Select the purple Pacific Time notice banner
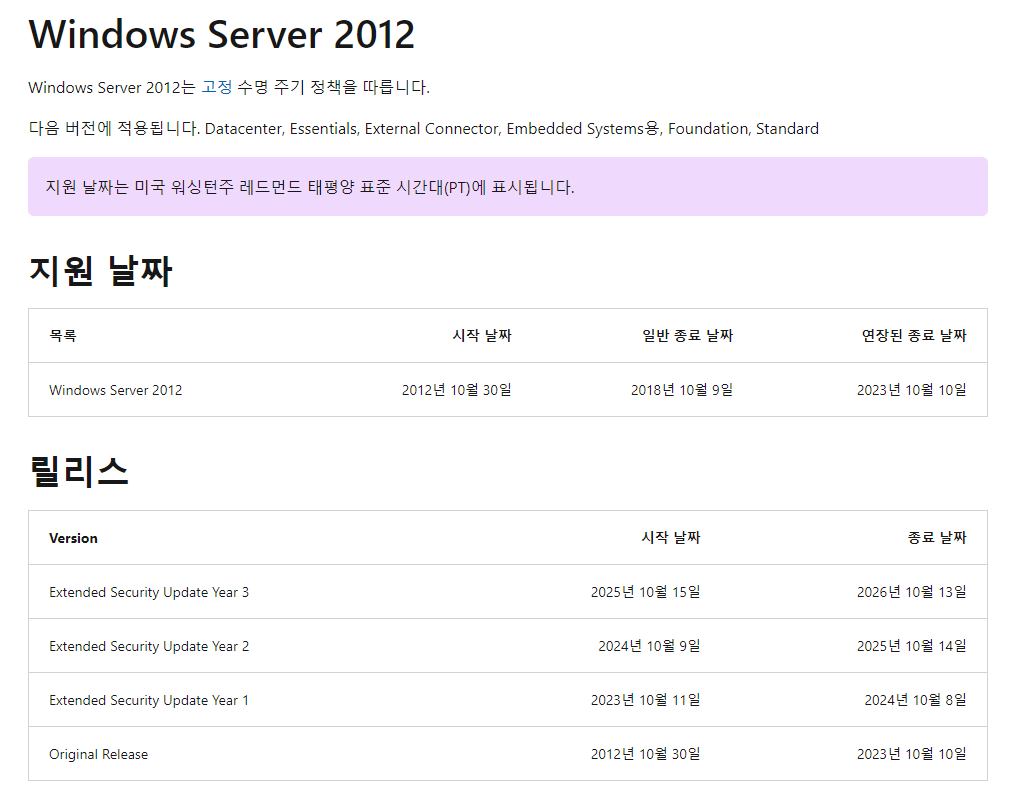The width and height of the screenshot is (1013, 794). click(507, 187)
